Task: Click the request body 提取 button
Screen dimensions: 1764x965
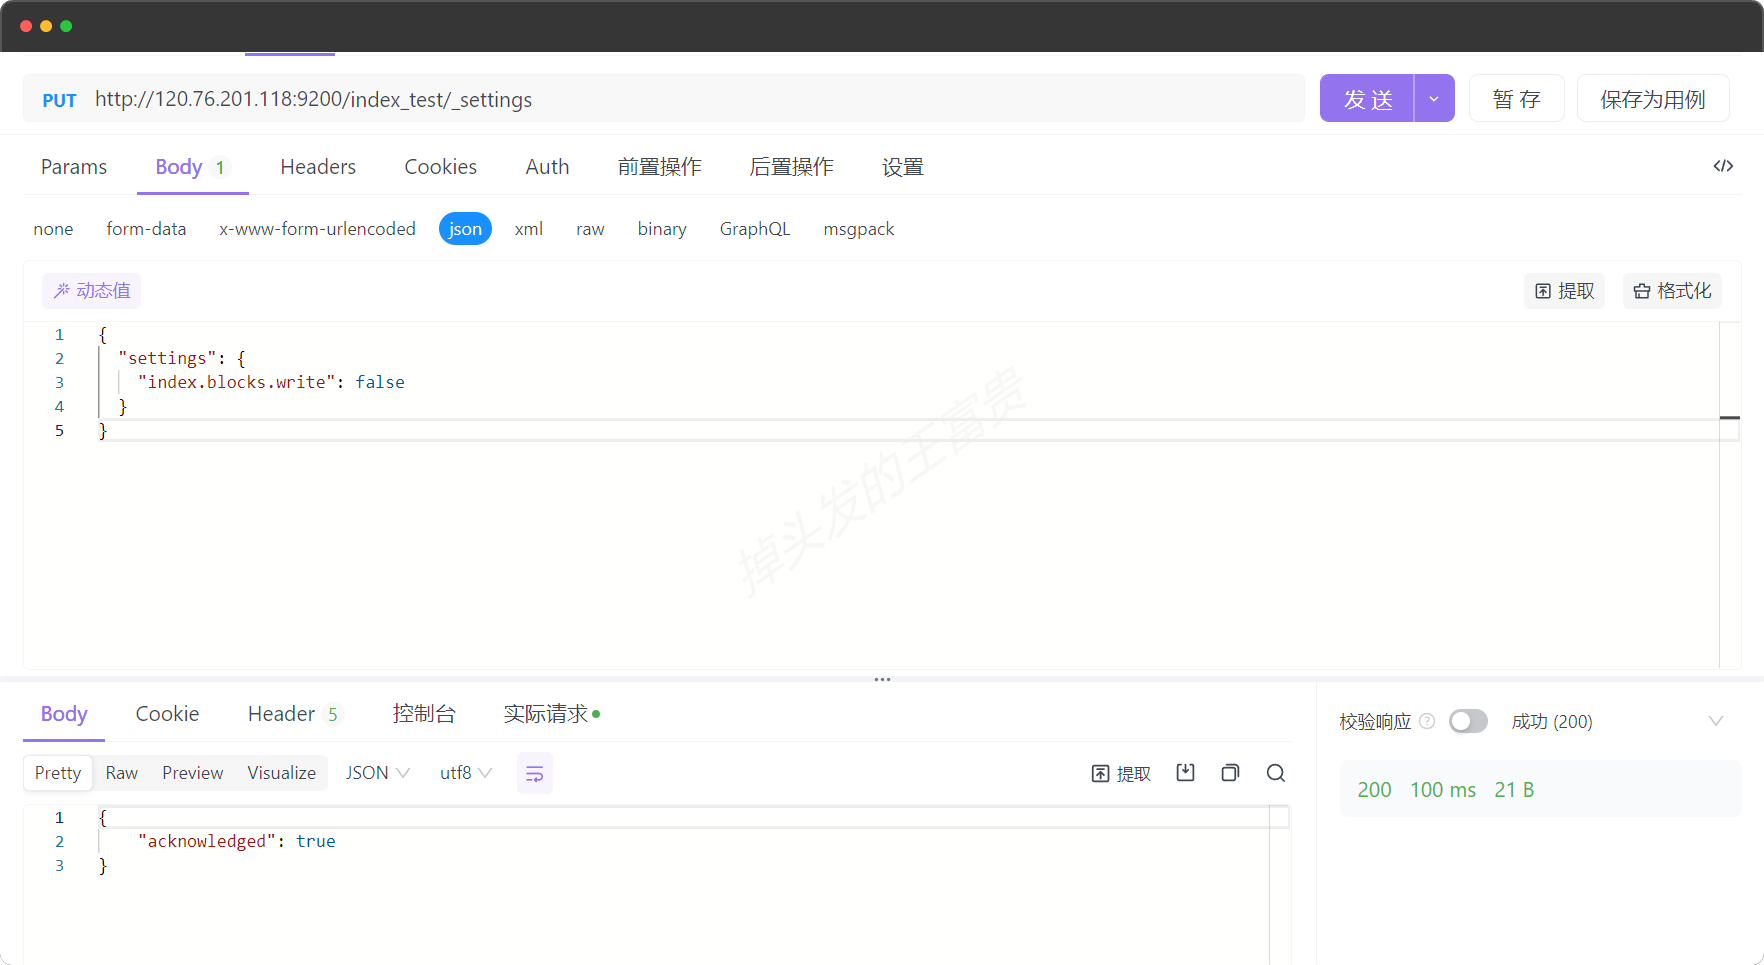Action: (1564, 291)
